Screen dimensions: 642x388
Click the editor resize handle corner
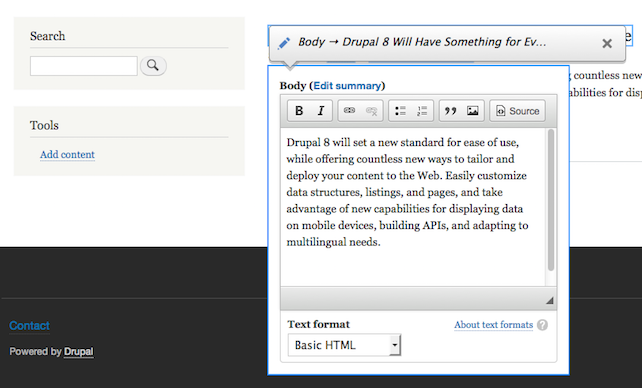click(549, 301)
